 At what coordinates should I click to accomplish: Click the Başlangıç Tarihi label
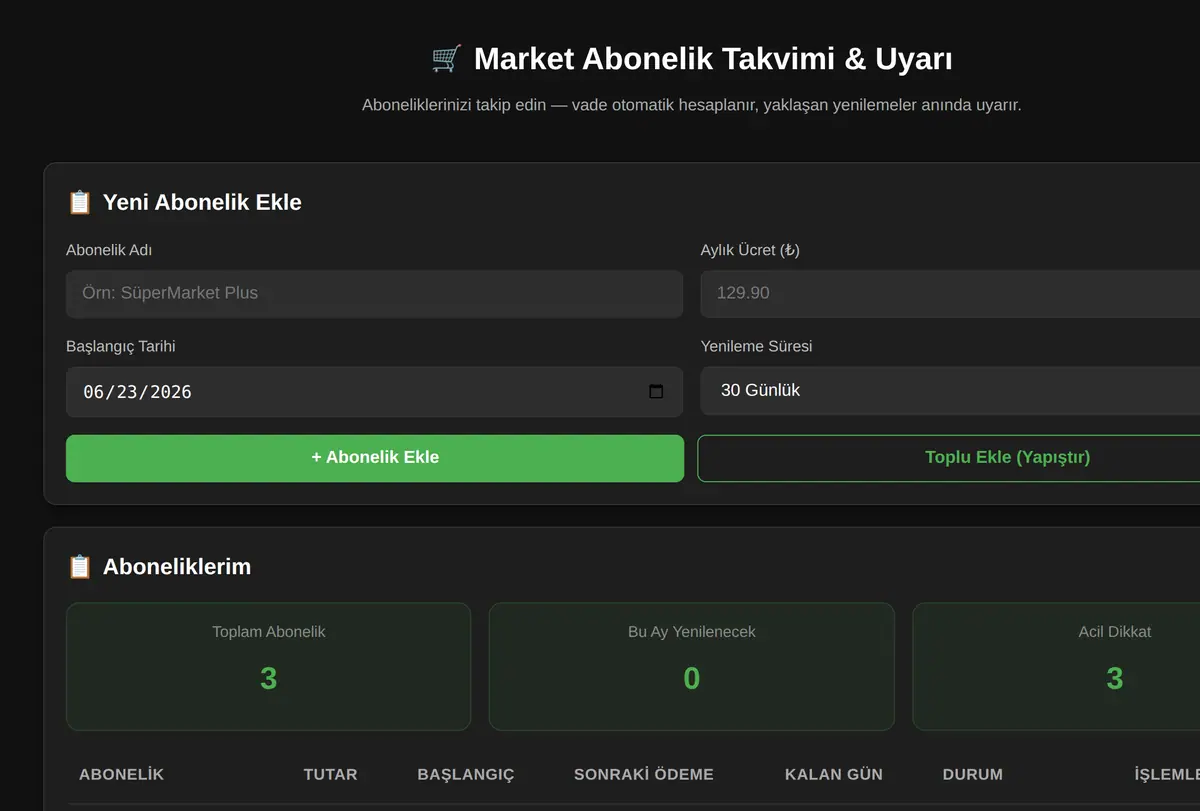(x=121, y=346)
